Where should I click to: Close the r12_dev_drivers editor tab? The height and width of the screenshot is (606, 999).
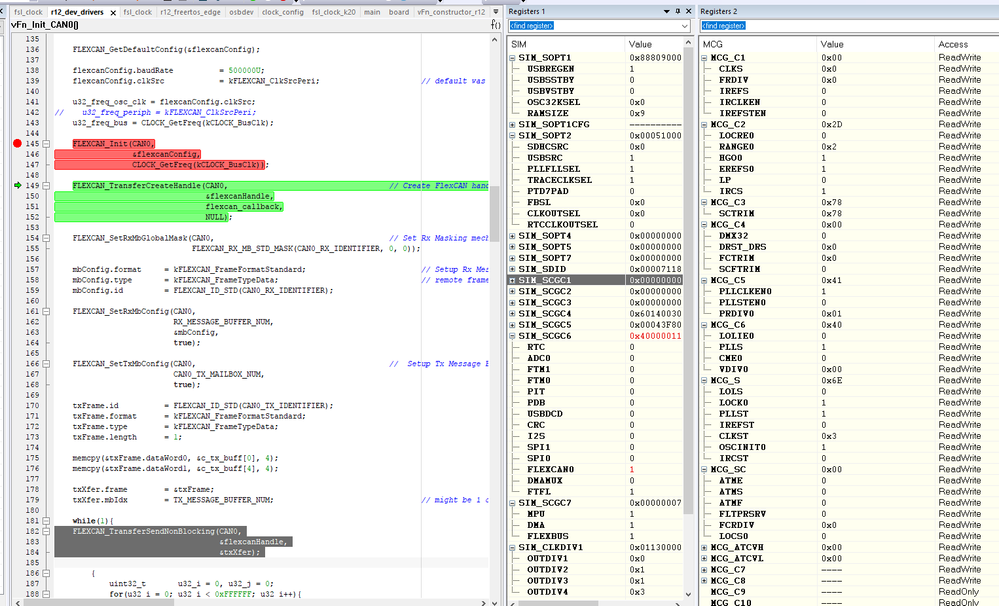click(x=112, y=12)
